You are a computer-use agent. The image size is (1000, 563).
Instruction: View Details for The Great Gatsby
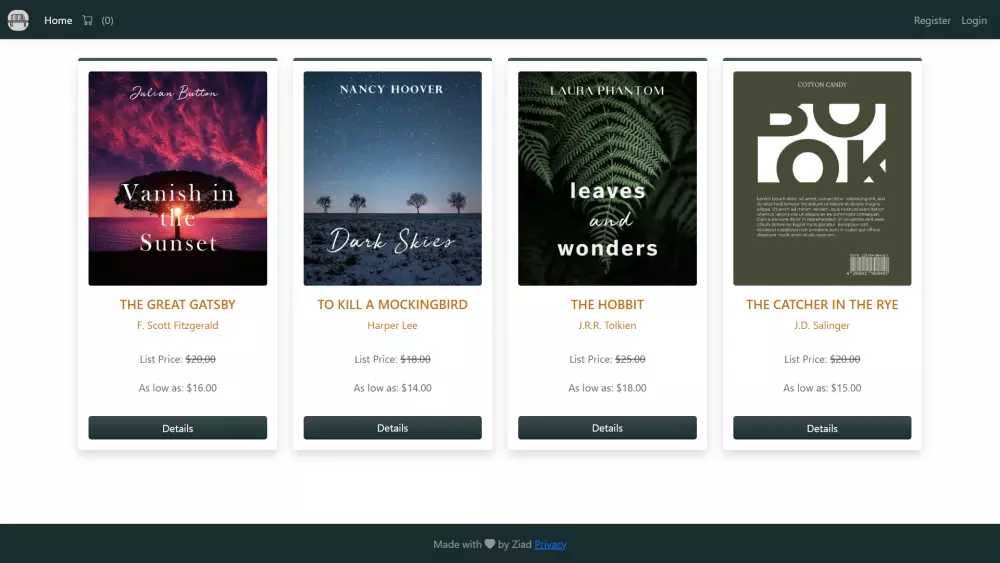point(177,428)
